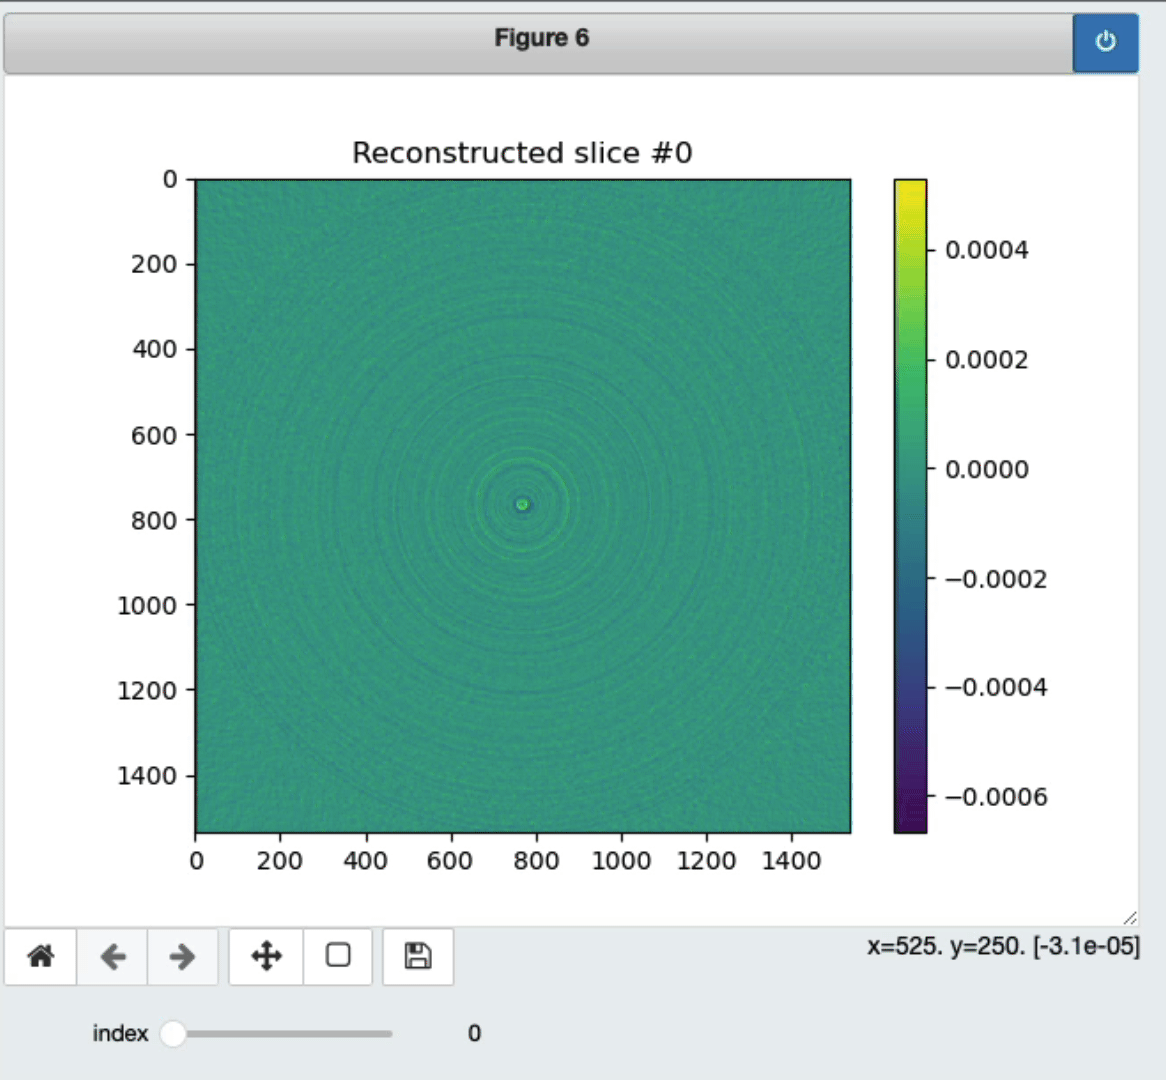Click the dark purple bottom of the colorbar
This screenshot has height=1080, width=1166.
(910, 824)
